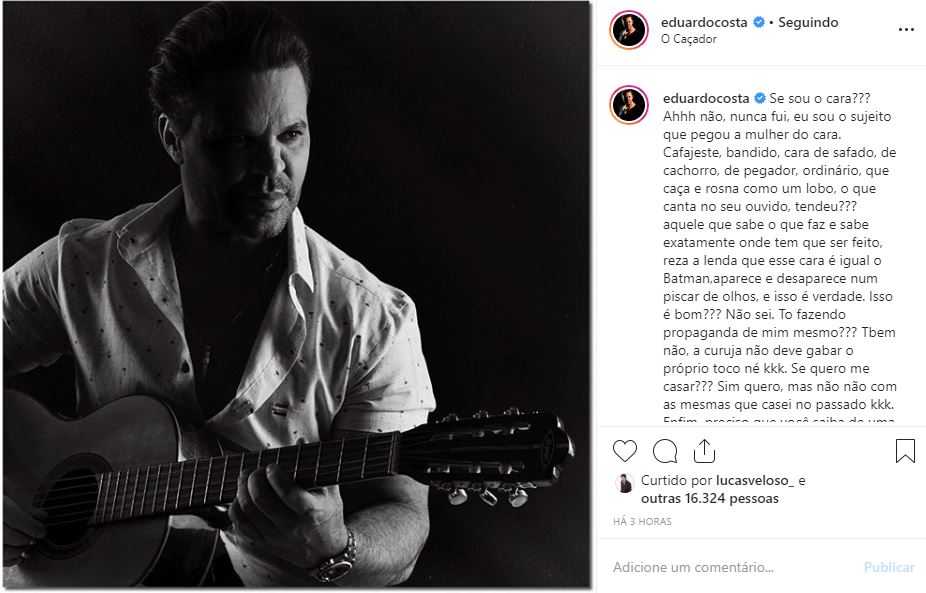Open the eduardocosta username in the header

click(x=705, y=22)
